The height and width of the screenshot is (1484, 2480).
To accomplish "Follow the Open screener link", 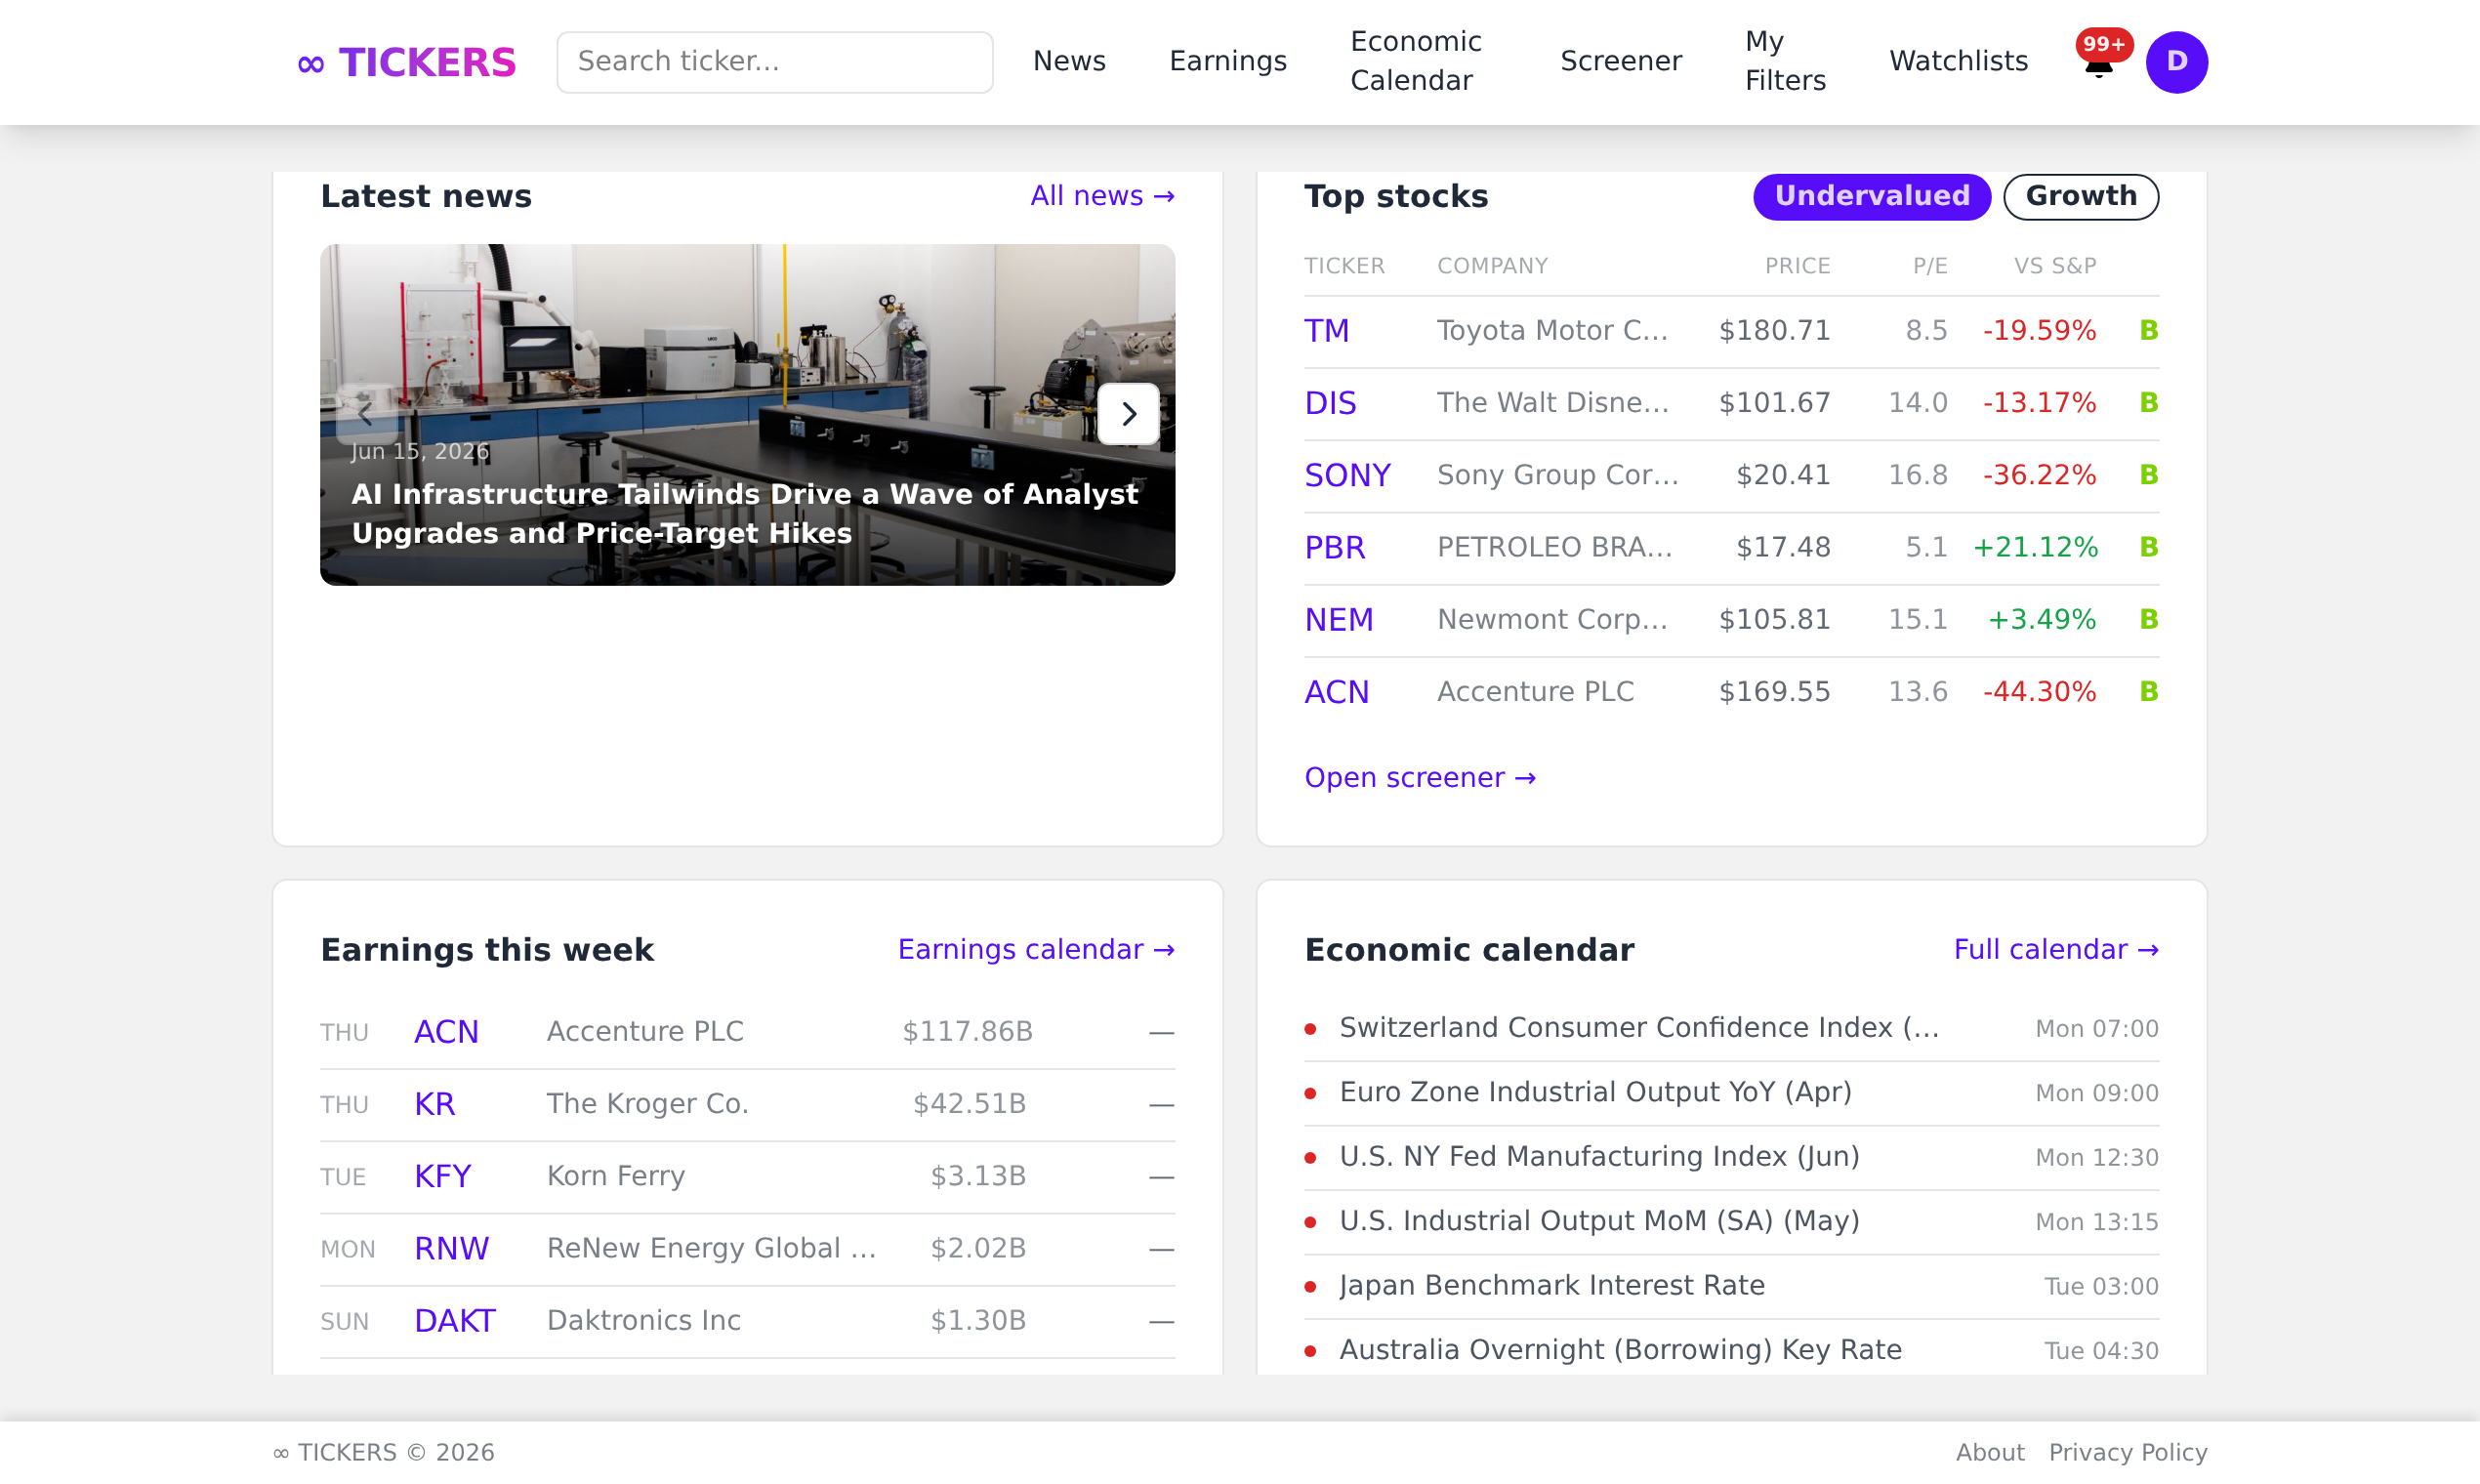I will [x=1419, y=778].
